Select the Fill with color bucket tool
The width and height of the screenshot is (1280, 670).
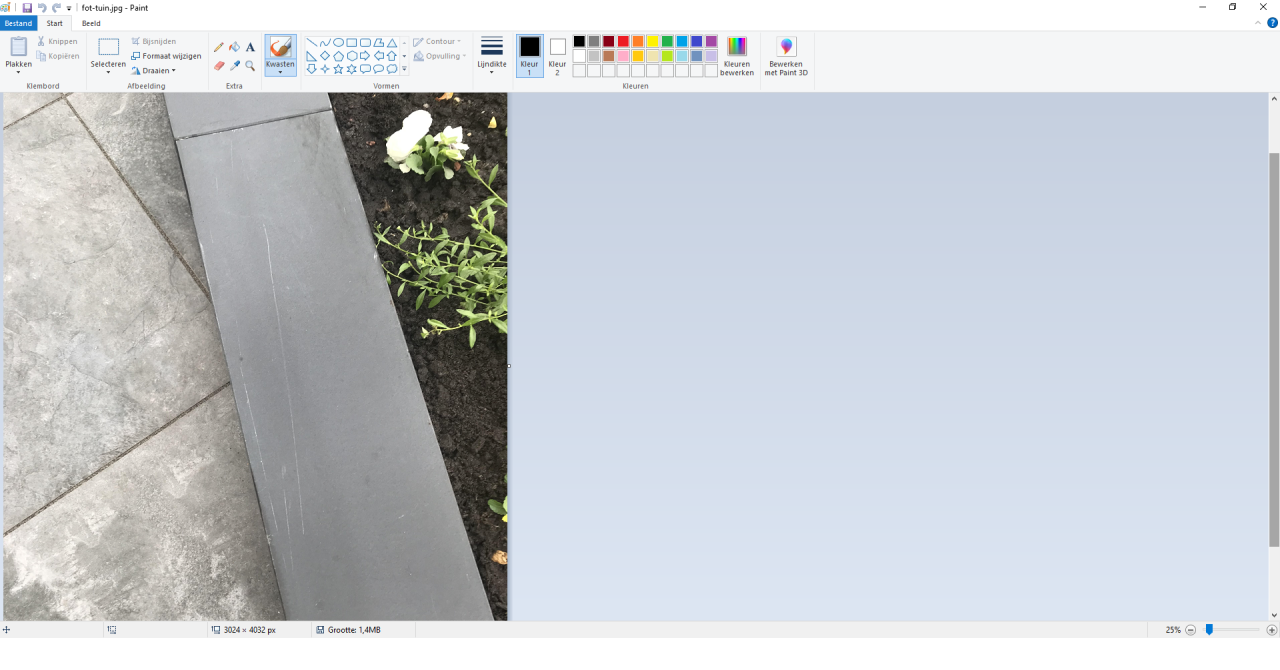[x=234, y=47]
